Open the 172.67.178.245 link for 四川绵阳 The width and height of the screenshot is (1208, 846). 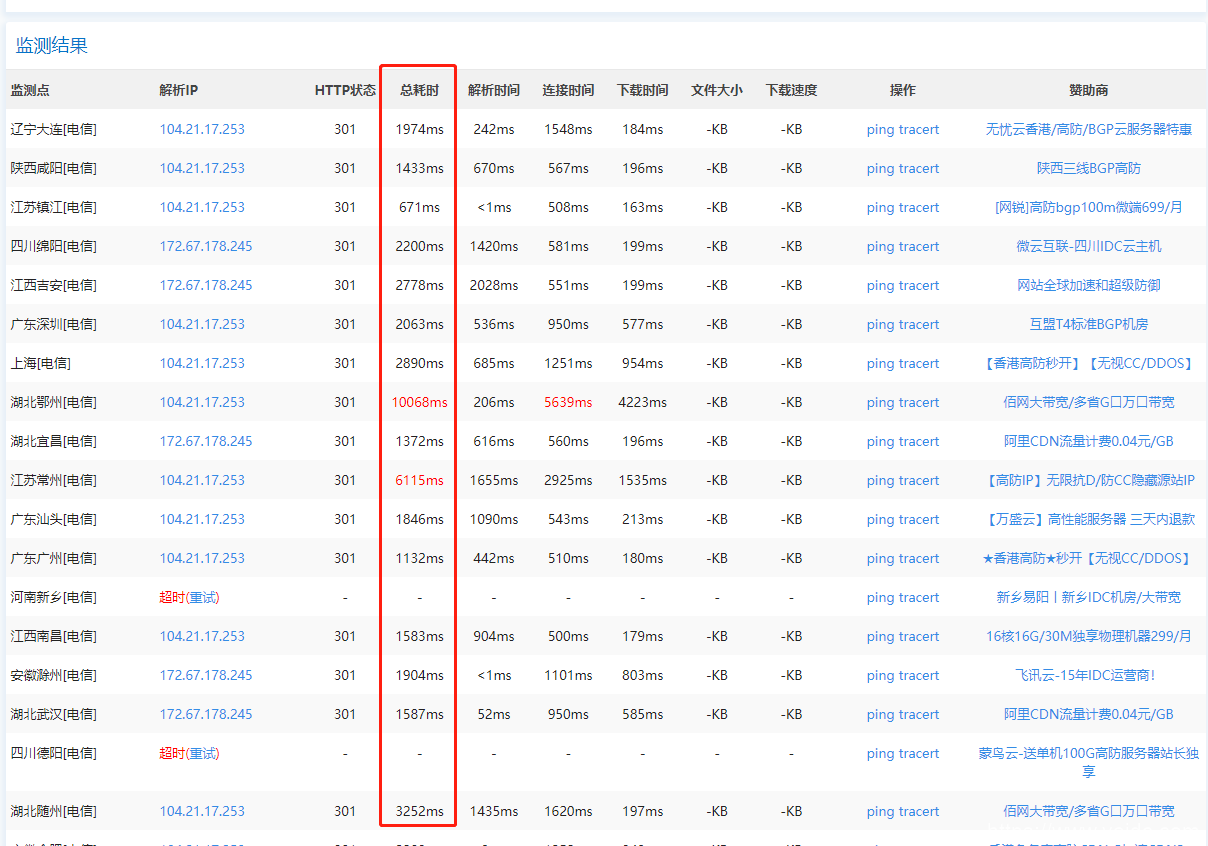(x=206, y=246)
